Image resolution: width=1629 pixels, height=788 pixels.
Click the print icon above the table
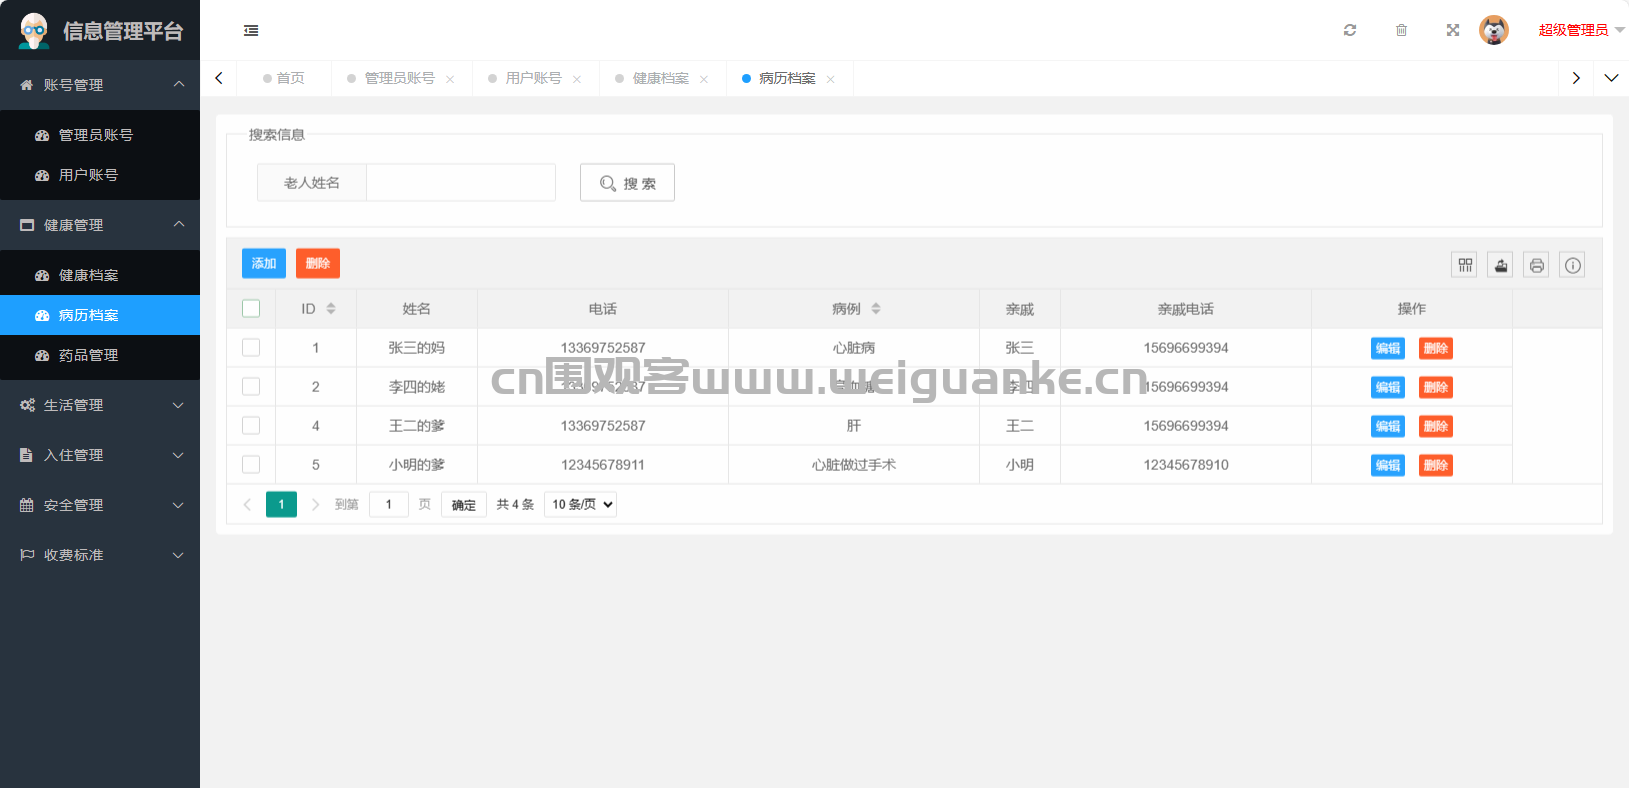pos(1537,265)
